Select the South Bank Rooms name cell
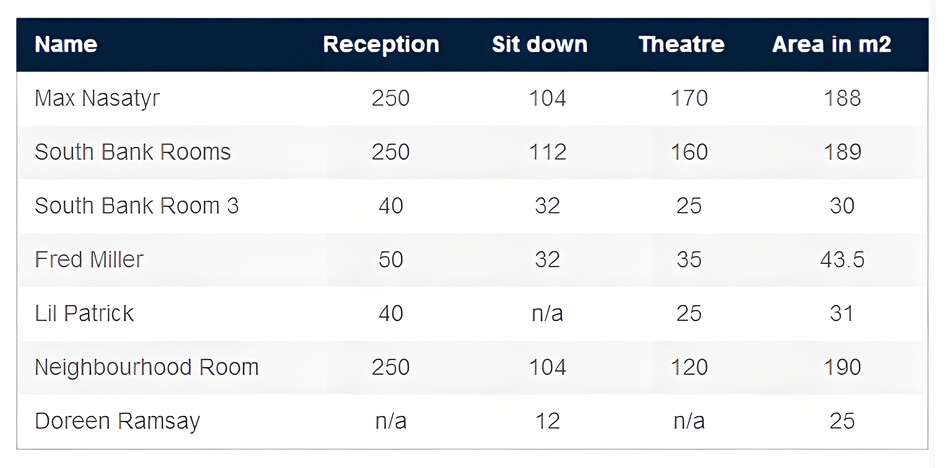This screenshot has width=950, height=468. [x=133, y=152]
